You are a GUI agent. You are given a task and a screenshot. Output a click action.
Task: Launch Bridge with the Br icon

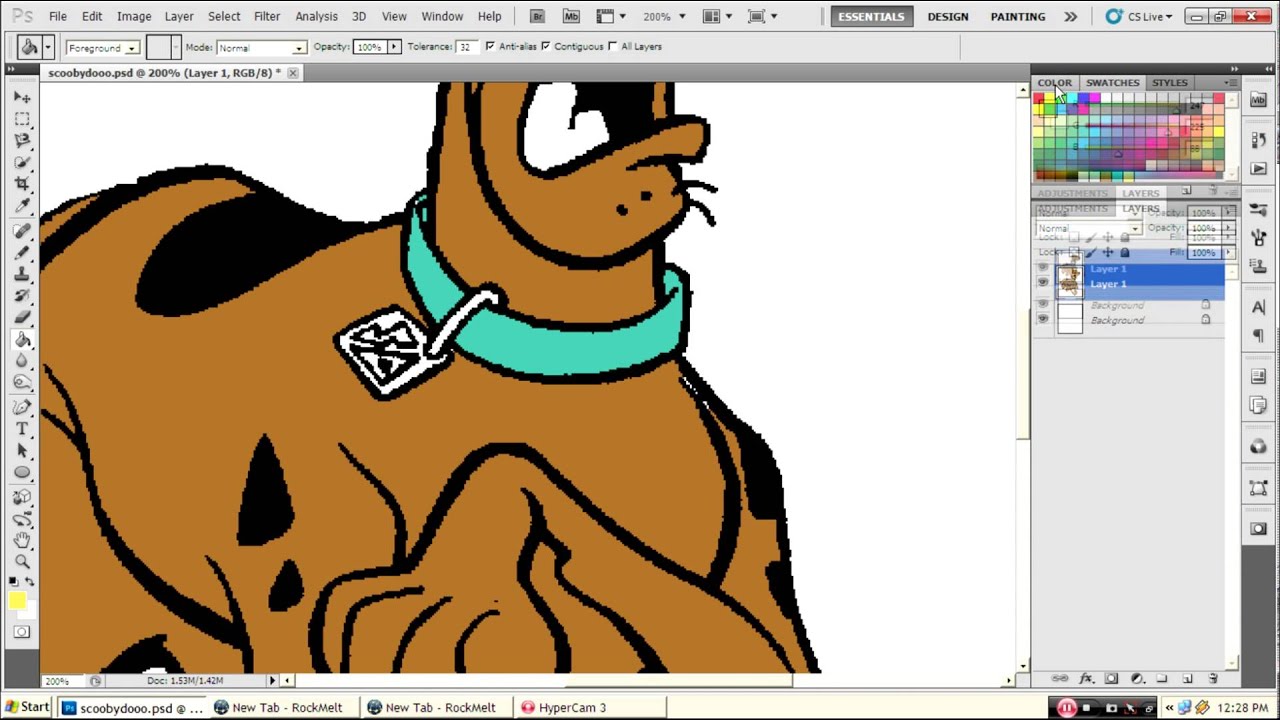pos(537,16)
